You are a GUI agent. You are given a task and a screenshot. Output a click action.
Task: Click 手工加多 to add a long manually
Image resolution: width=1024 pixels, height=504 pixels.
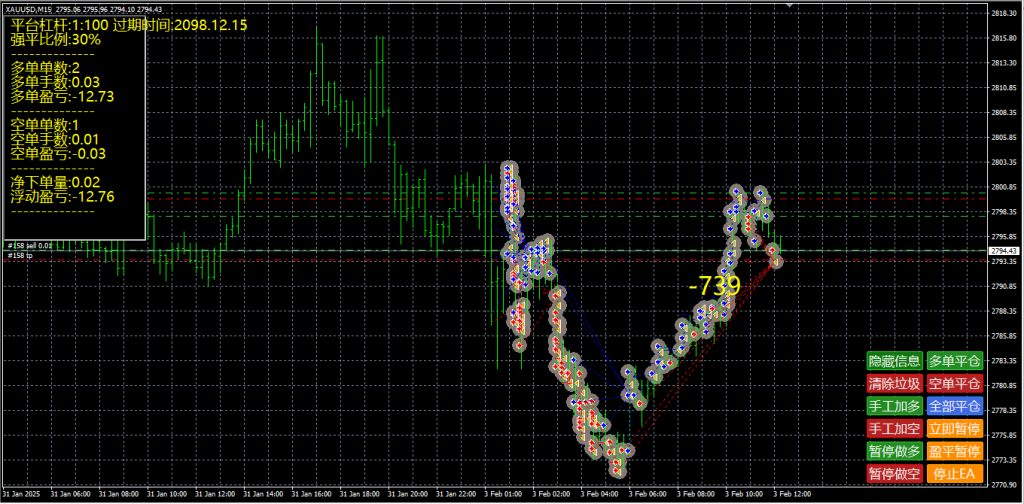coord(894,406)
